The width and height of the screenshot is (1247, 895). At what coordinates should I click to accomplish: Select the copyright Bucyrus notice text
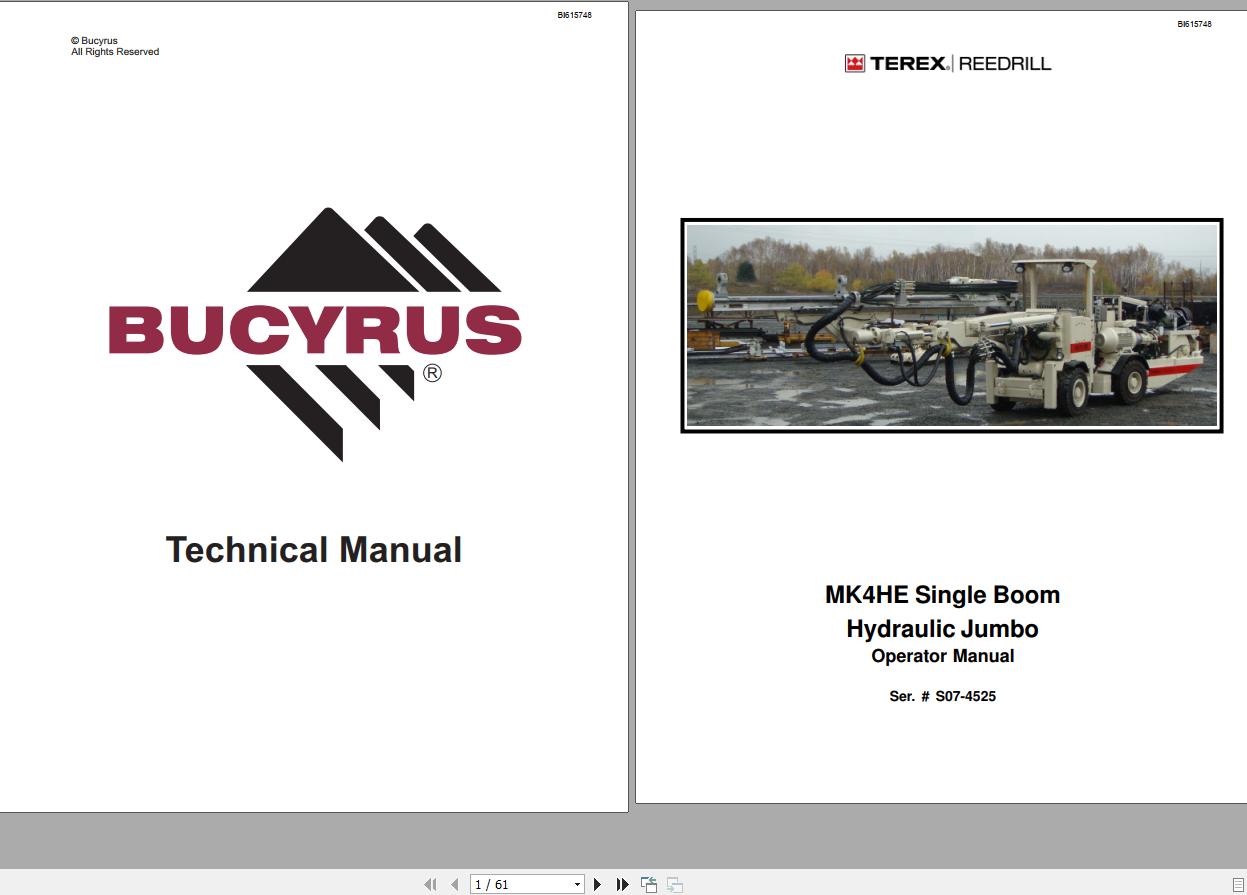114,45
